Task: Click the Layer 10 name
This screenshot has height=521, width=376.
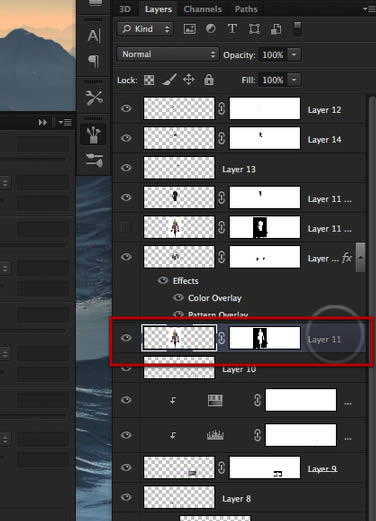Action: 239,369
